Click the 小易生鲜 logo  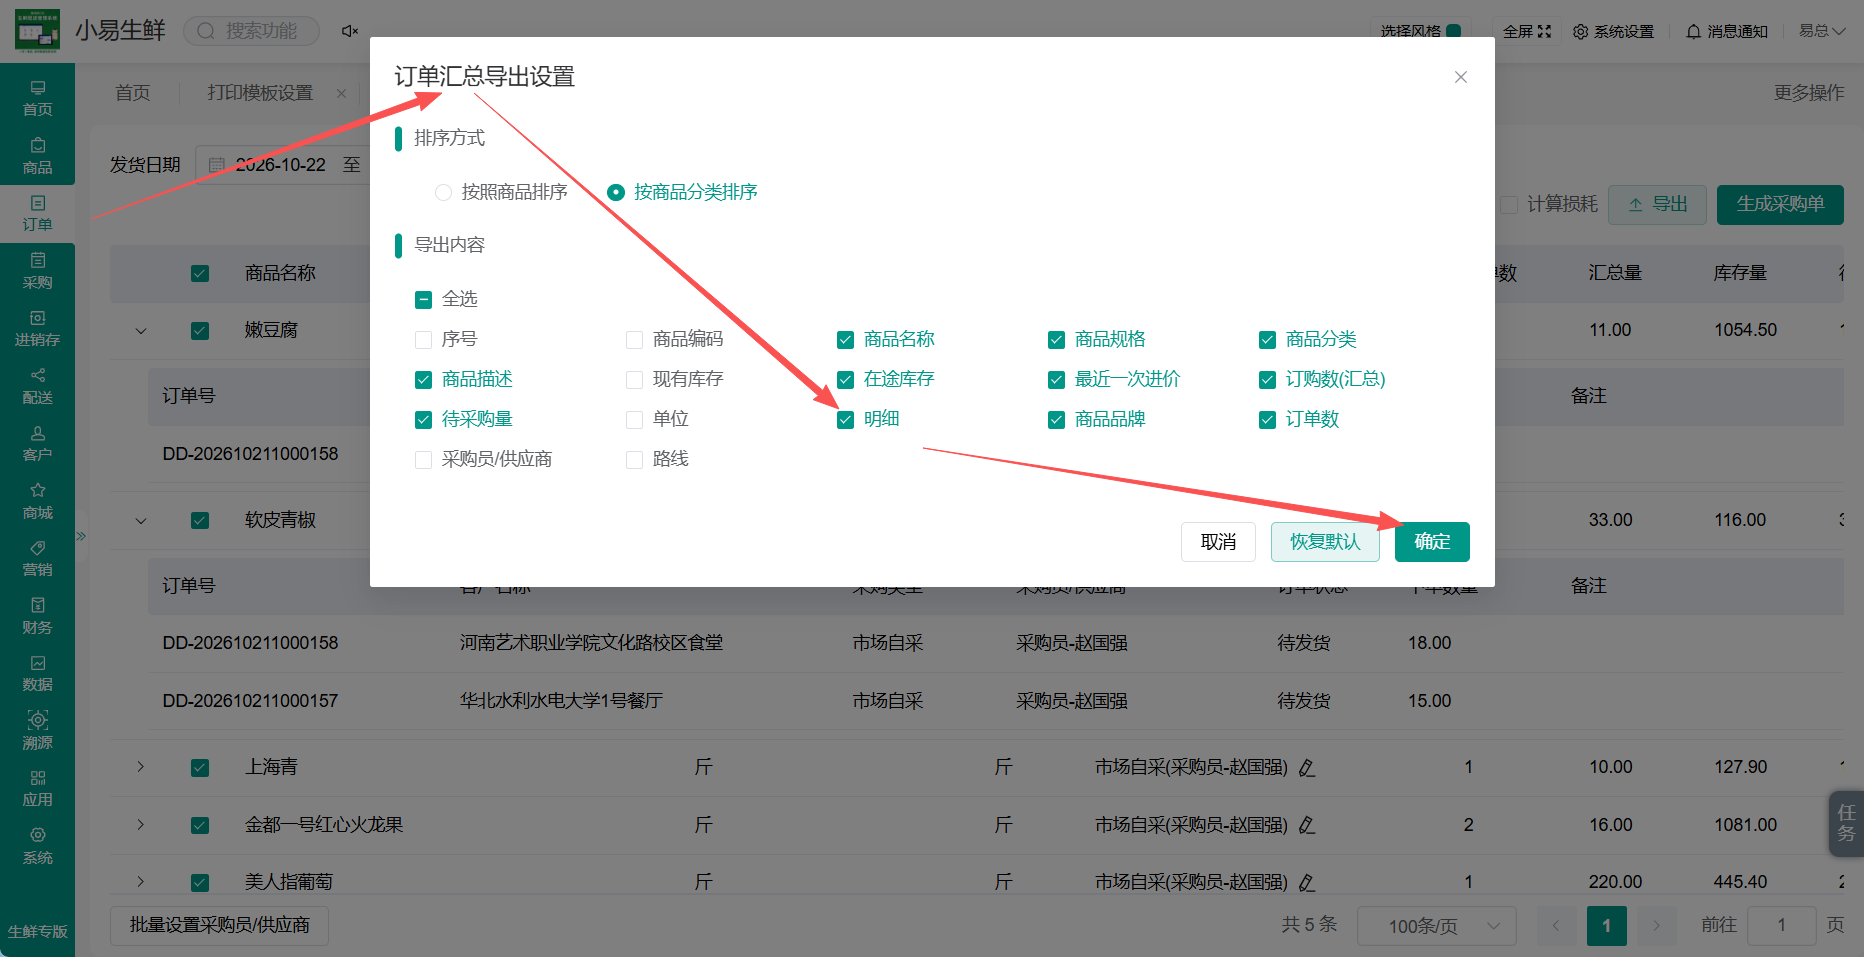click(x=38, y=31)
